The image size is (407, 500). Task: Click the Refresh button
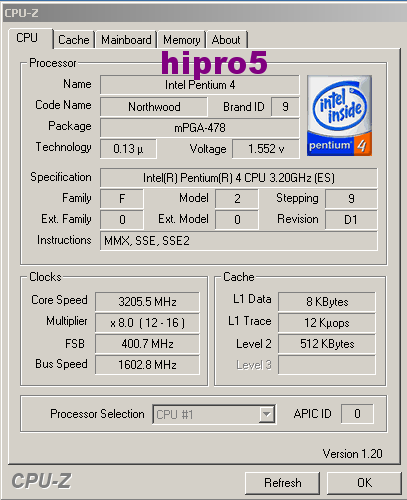(x=282, y=483)
